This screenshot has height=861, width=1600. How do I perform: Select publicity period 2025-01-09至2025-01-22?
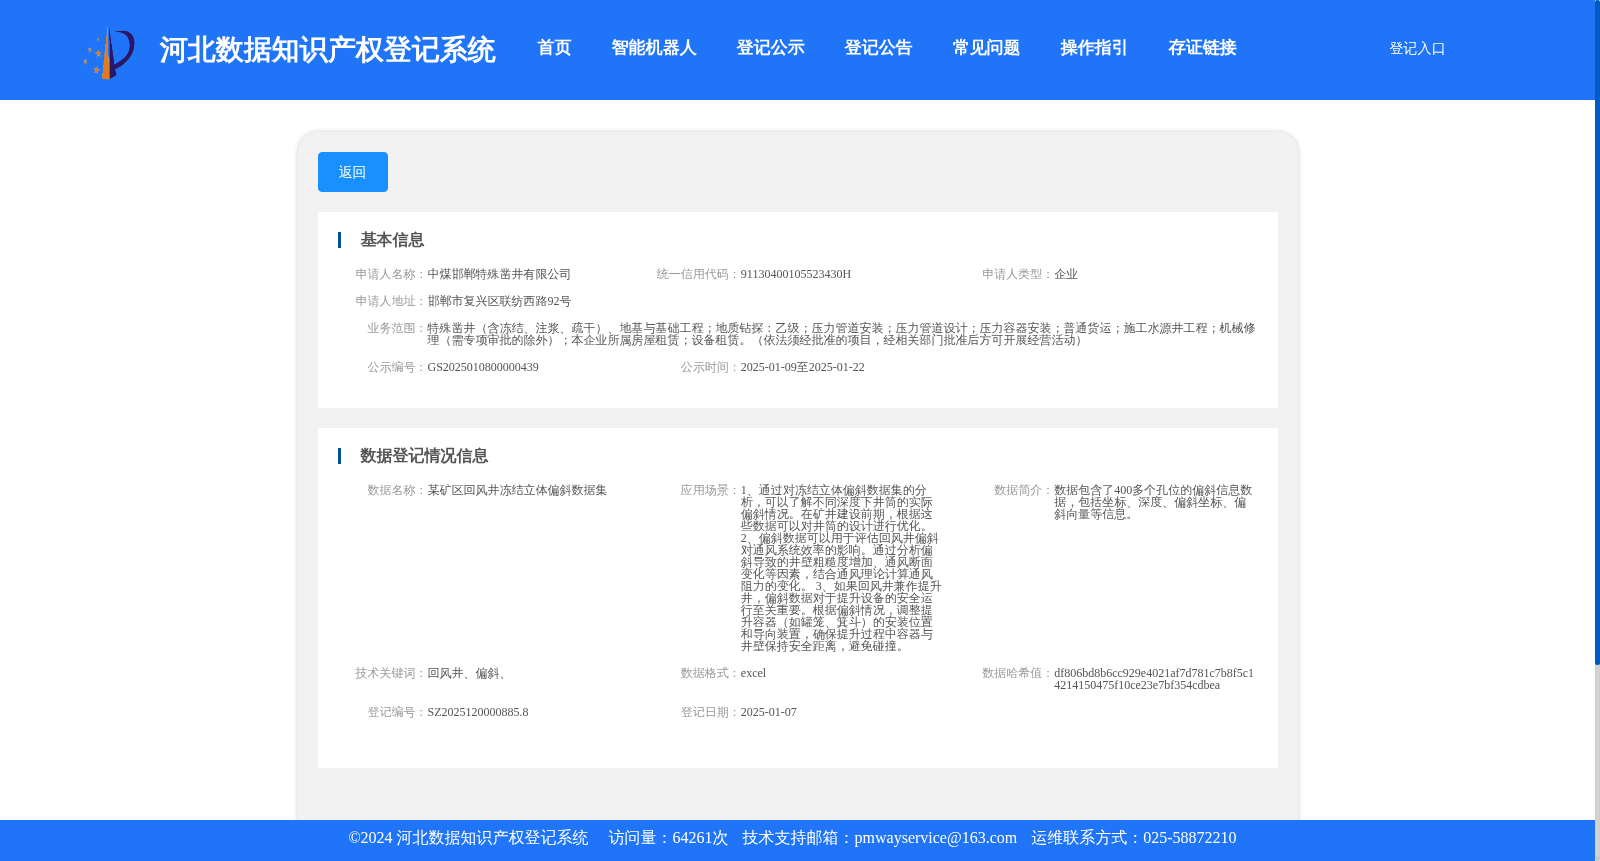[x=803, y=367]
